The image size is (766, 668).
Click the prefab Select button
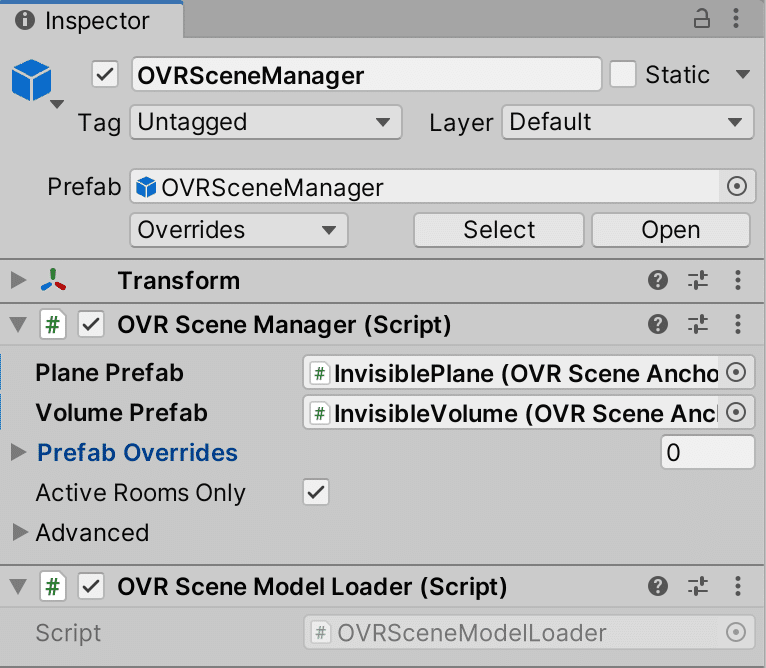[499, 230]
